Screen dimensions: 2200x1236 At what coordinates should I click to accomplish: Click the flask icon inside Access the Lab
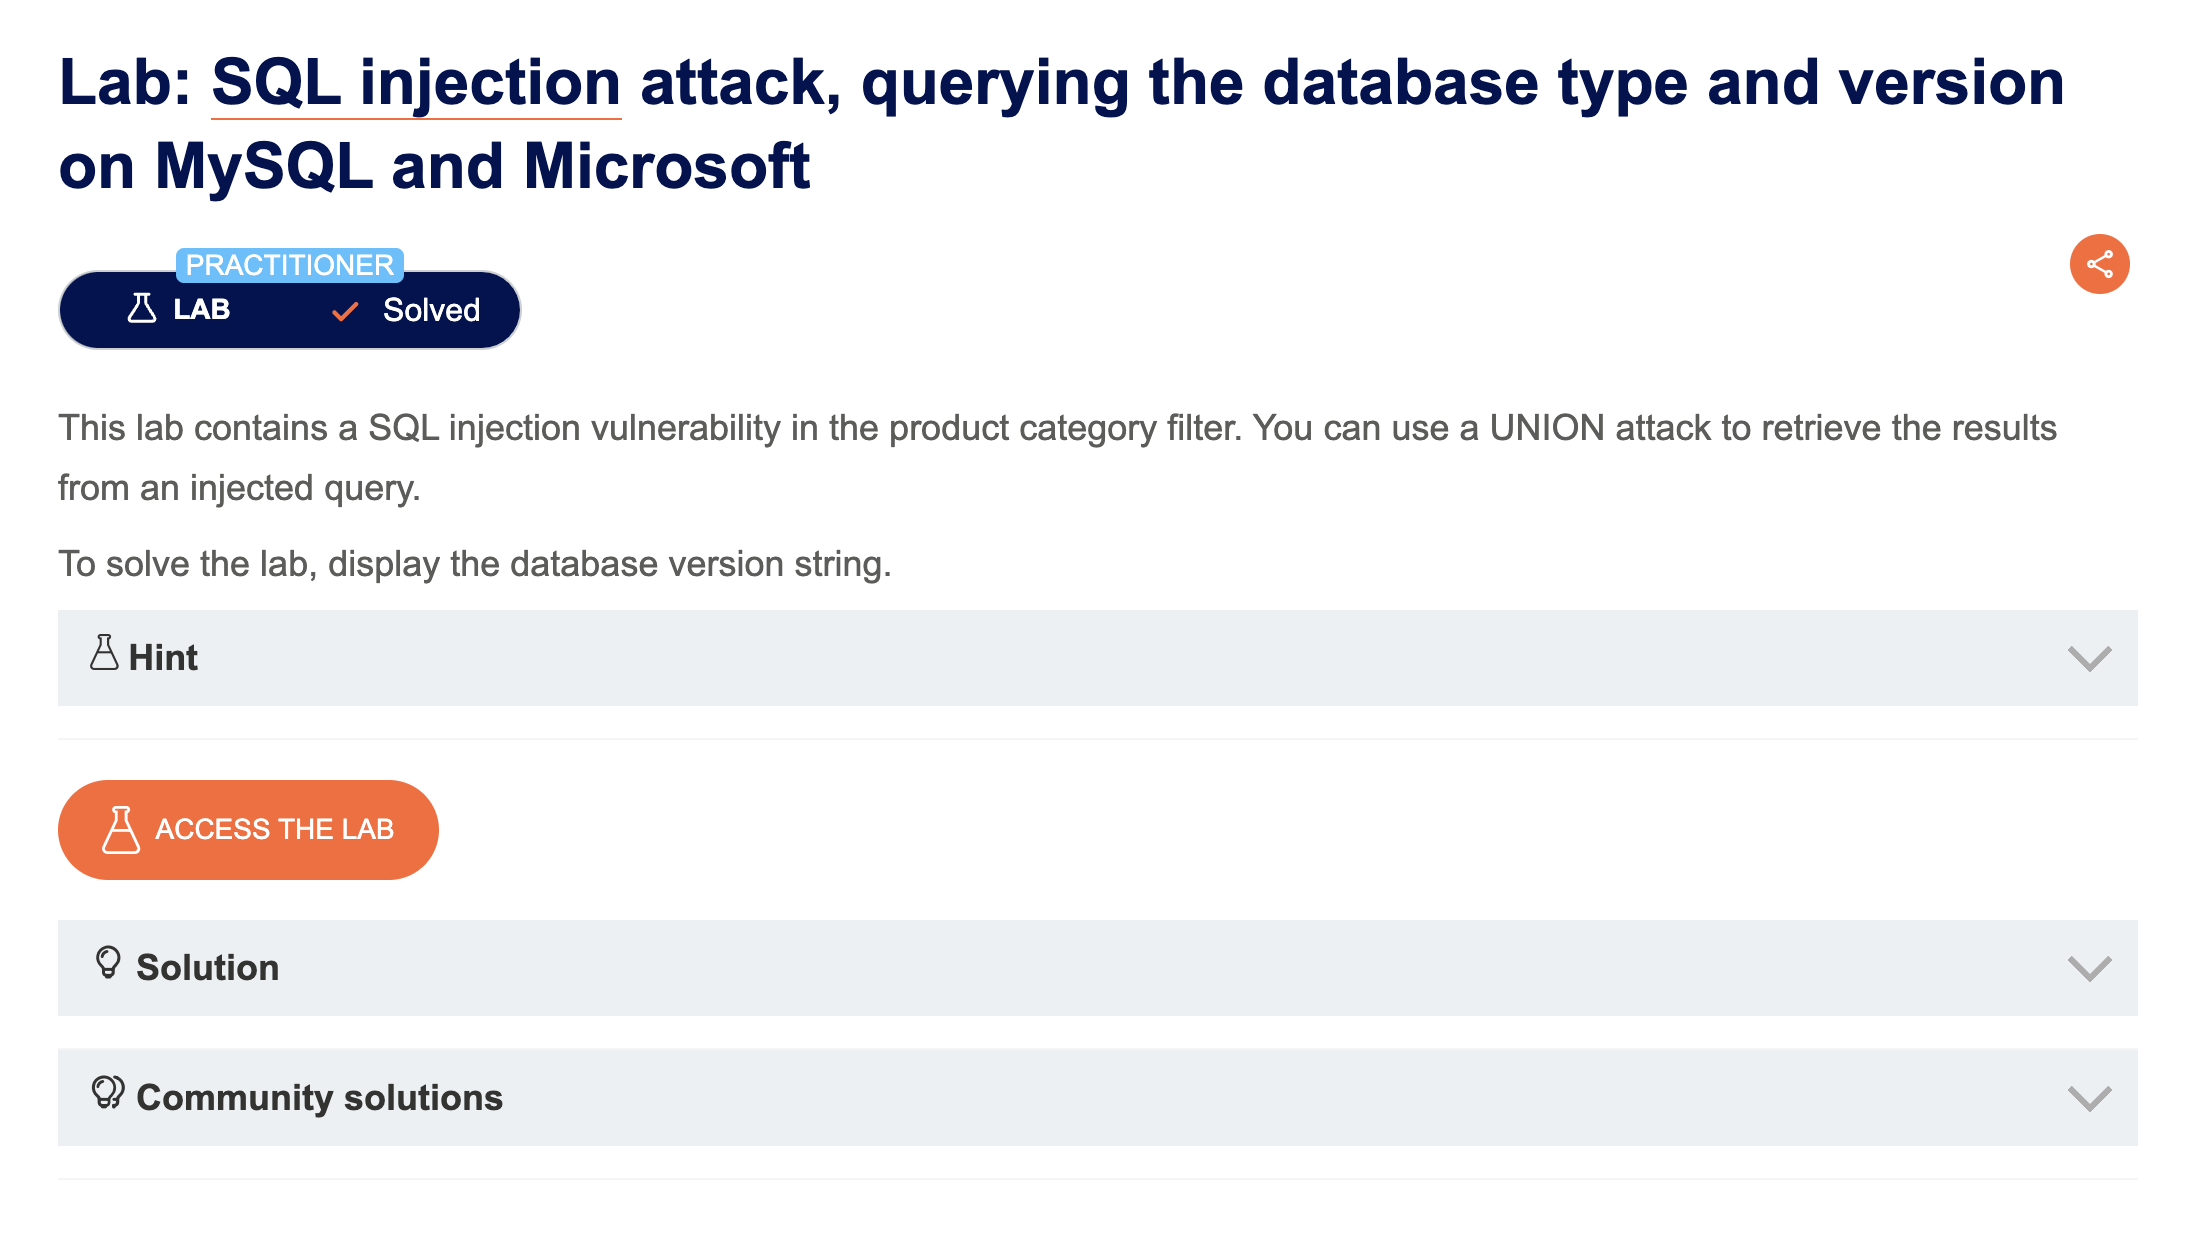(x=121, y=830)
